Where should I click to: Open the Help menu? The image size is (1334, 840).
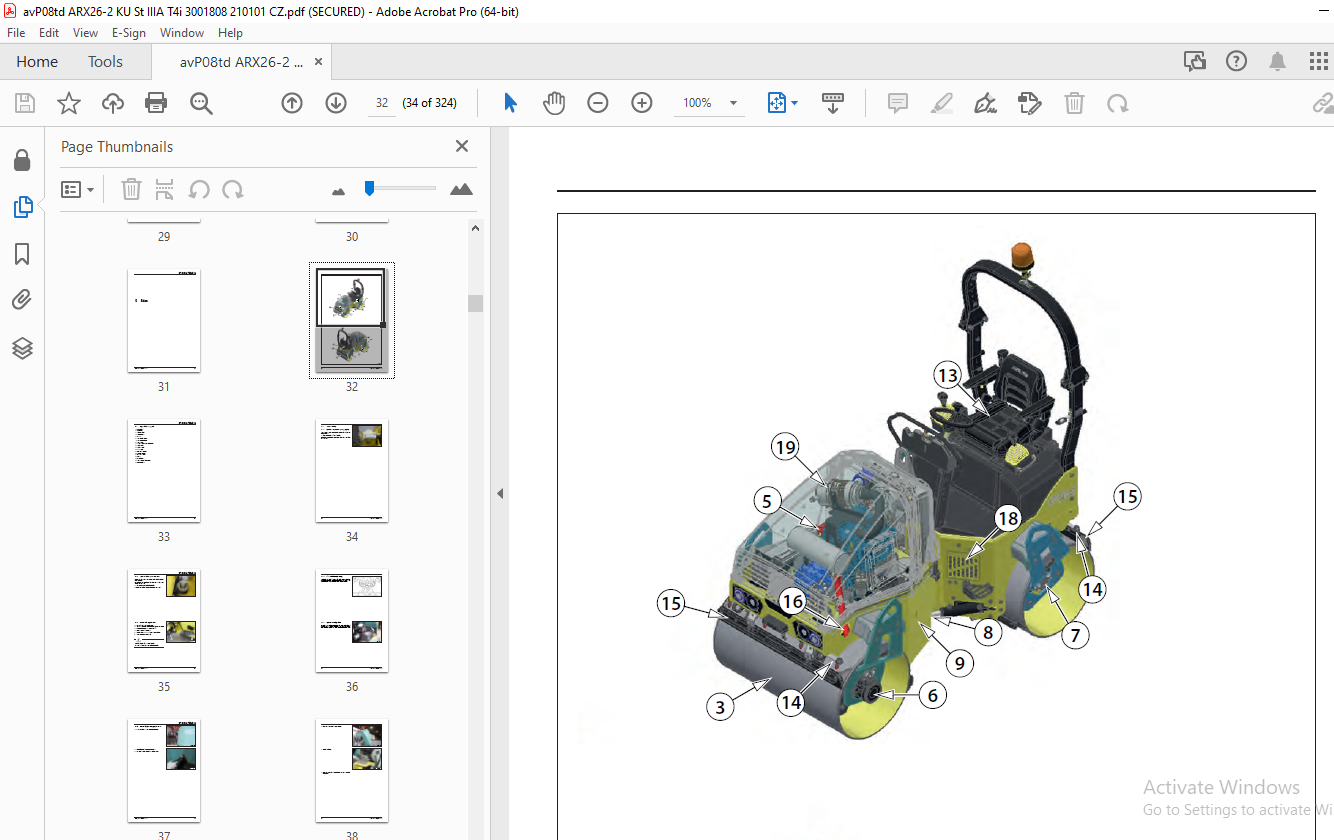pos(230,33)
